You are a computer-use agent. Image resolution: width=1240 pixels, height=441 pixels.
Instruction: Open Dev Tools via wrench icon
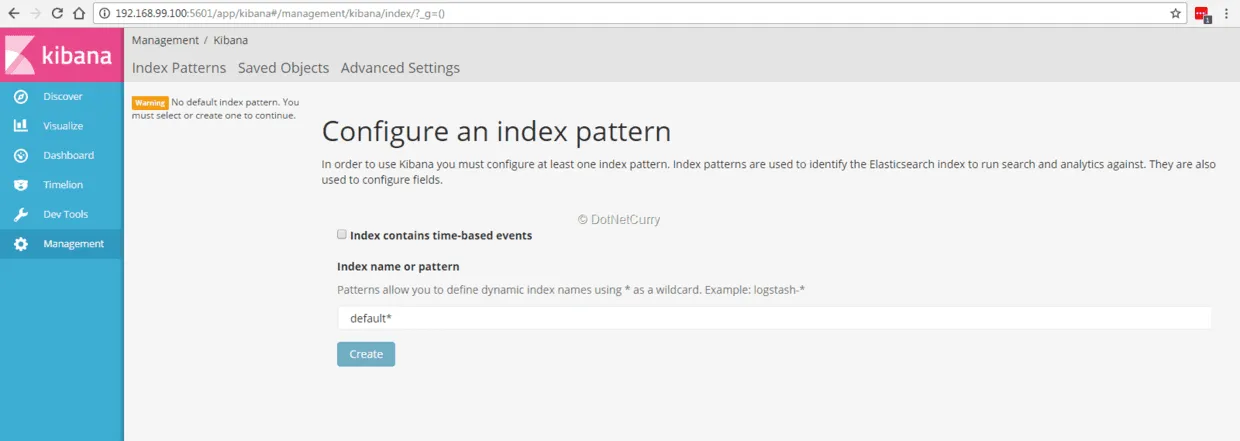pyautogui.click(x=21, y=215)
